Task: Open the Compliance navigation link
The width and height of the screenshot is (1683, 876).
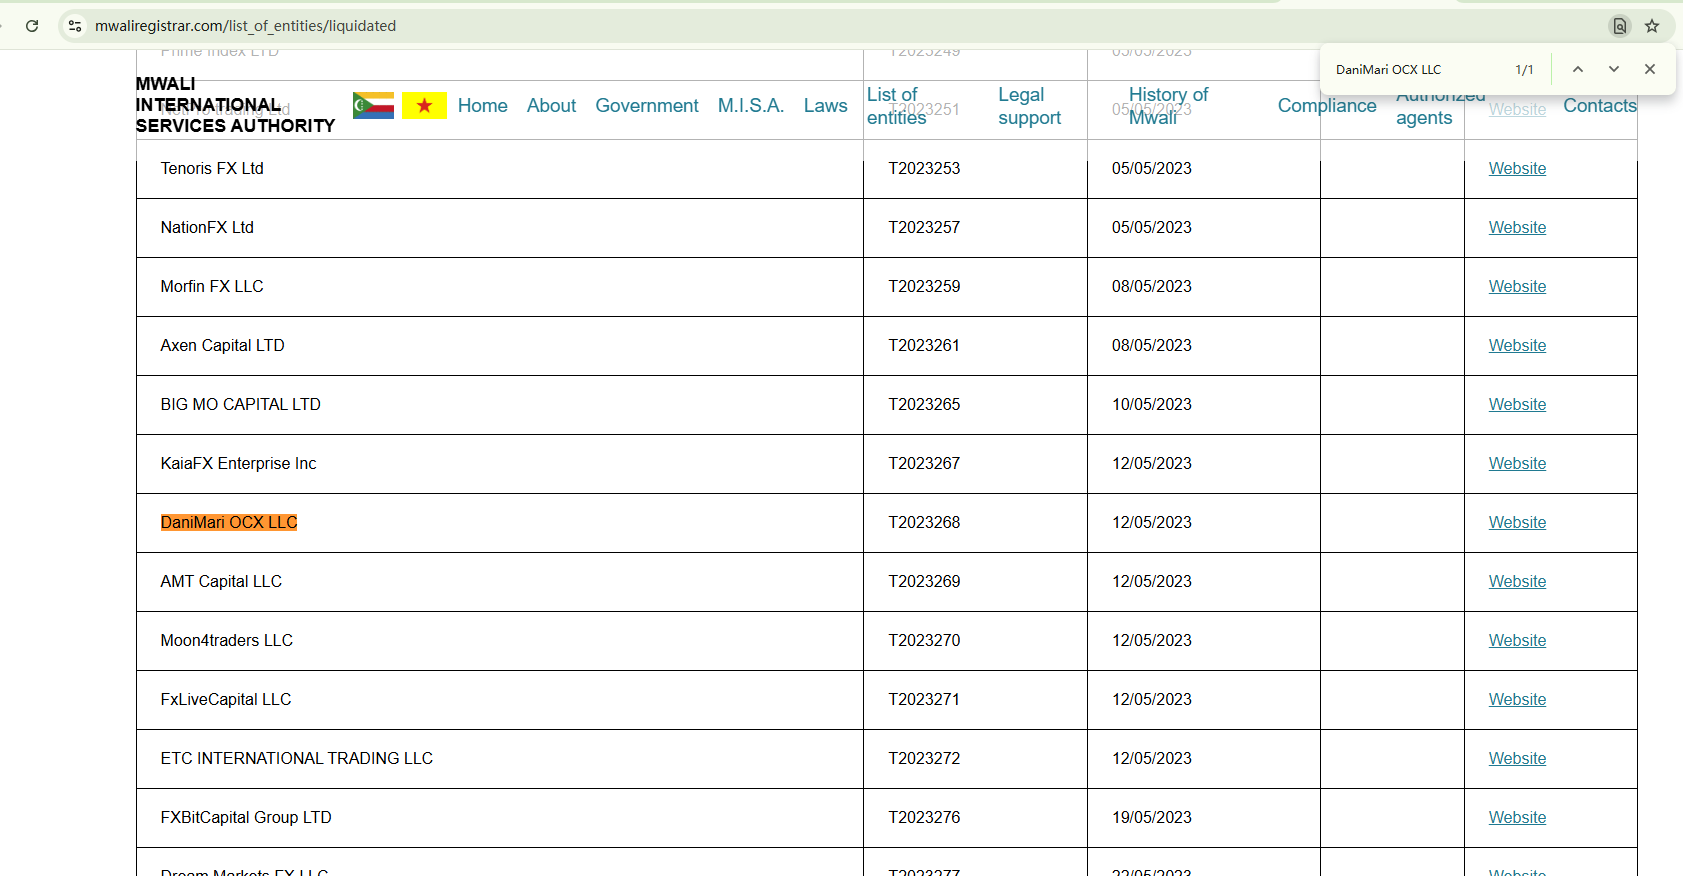Action: [x=1326, y=105]
